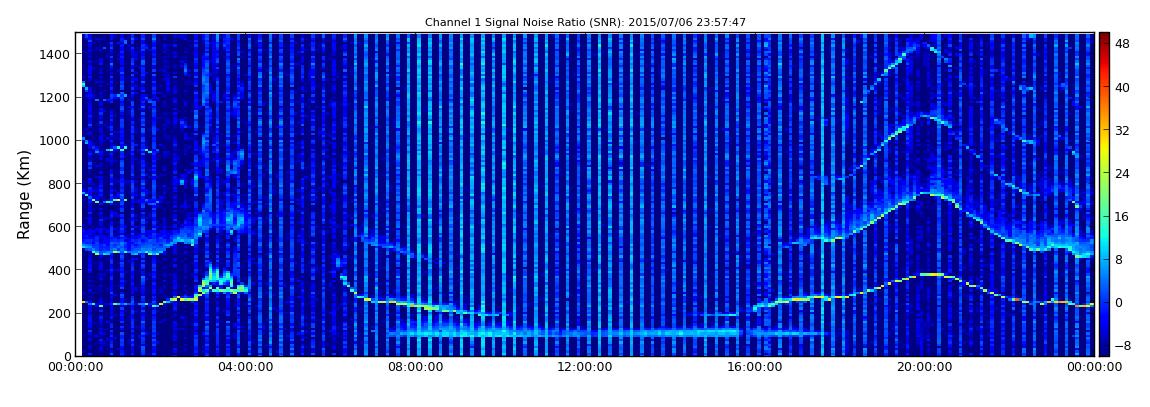The width and height of the screenshot is (1150, 407).
Task: Click the 12:00:00 time axis label
Action: point(585,367)
